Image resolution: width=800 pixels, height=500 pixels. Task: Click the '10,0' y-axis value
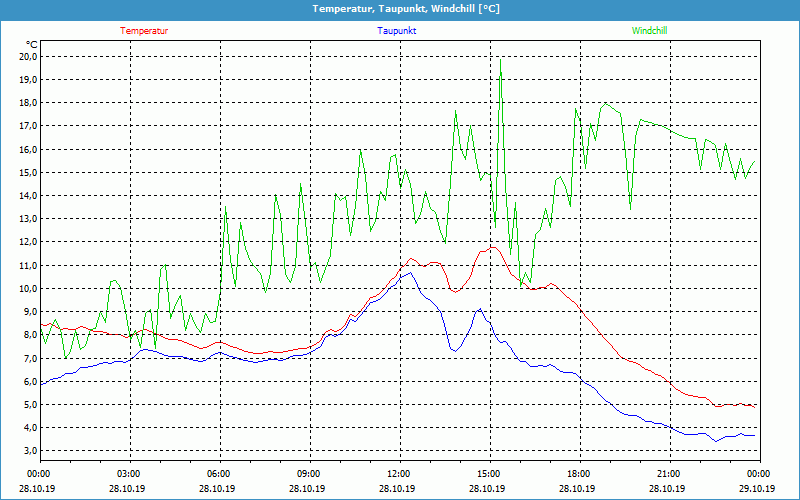tap(28, 288)
